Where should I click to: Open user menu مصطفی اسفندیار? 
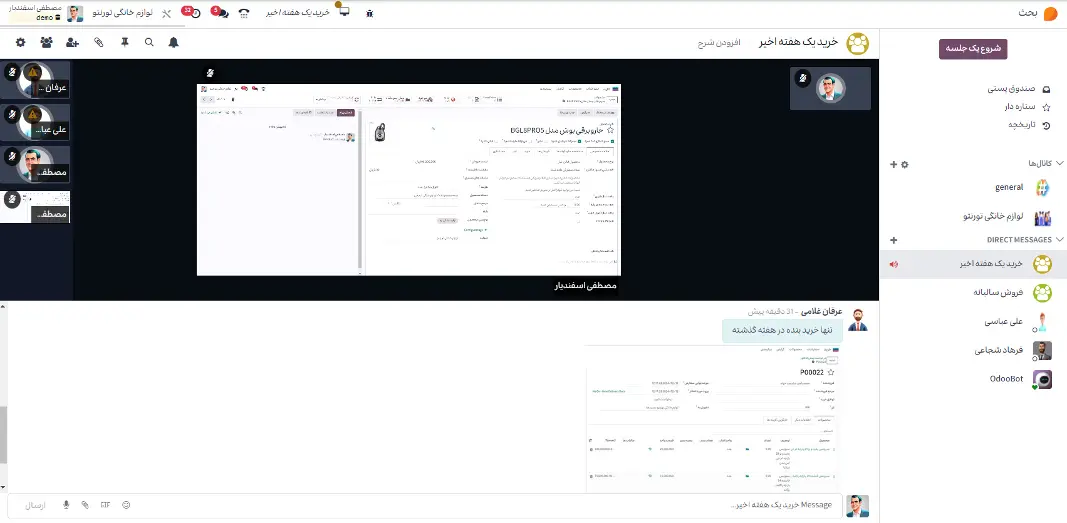34,13
